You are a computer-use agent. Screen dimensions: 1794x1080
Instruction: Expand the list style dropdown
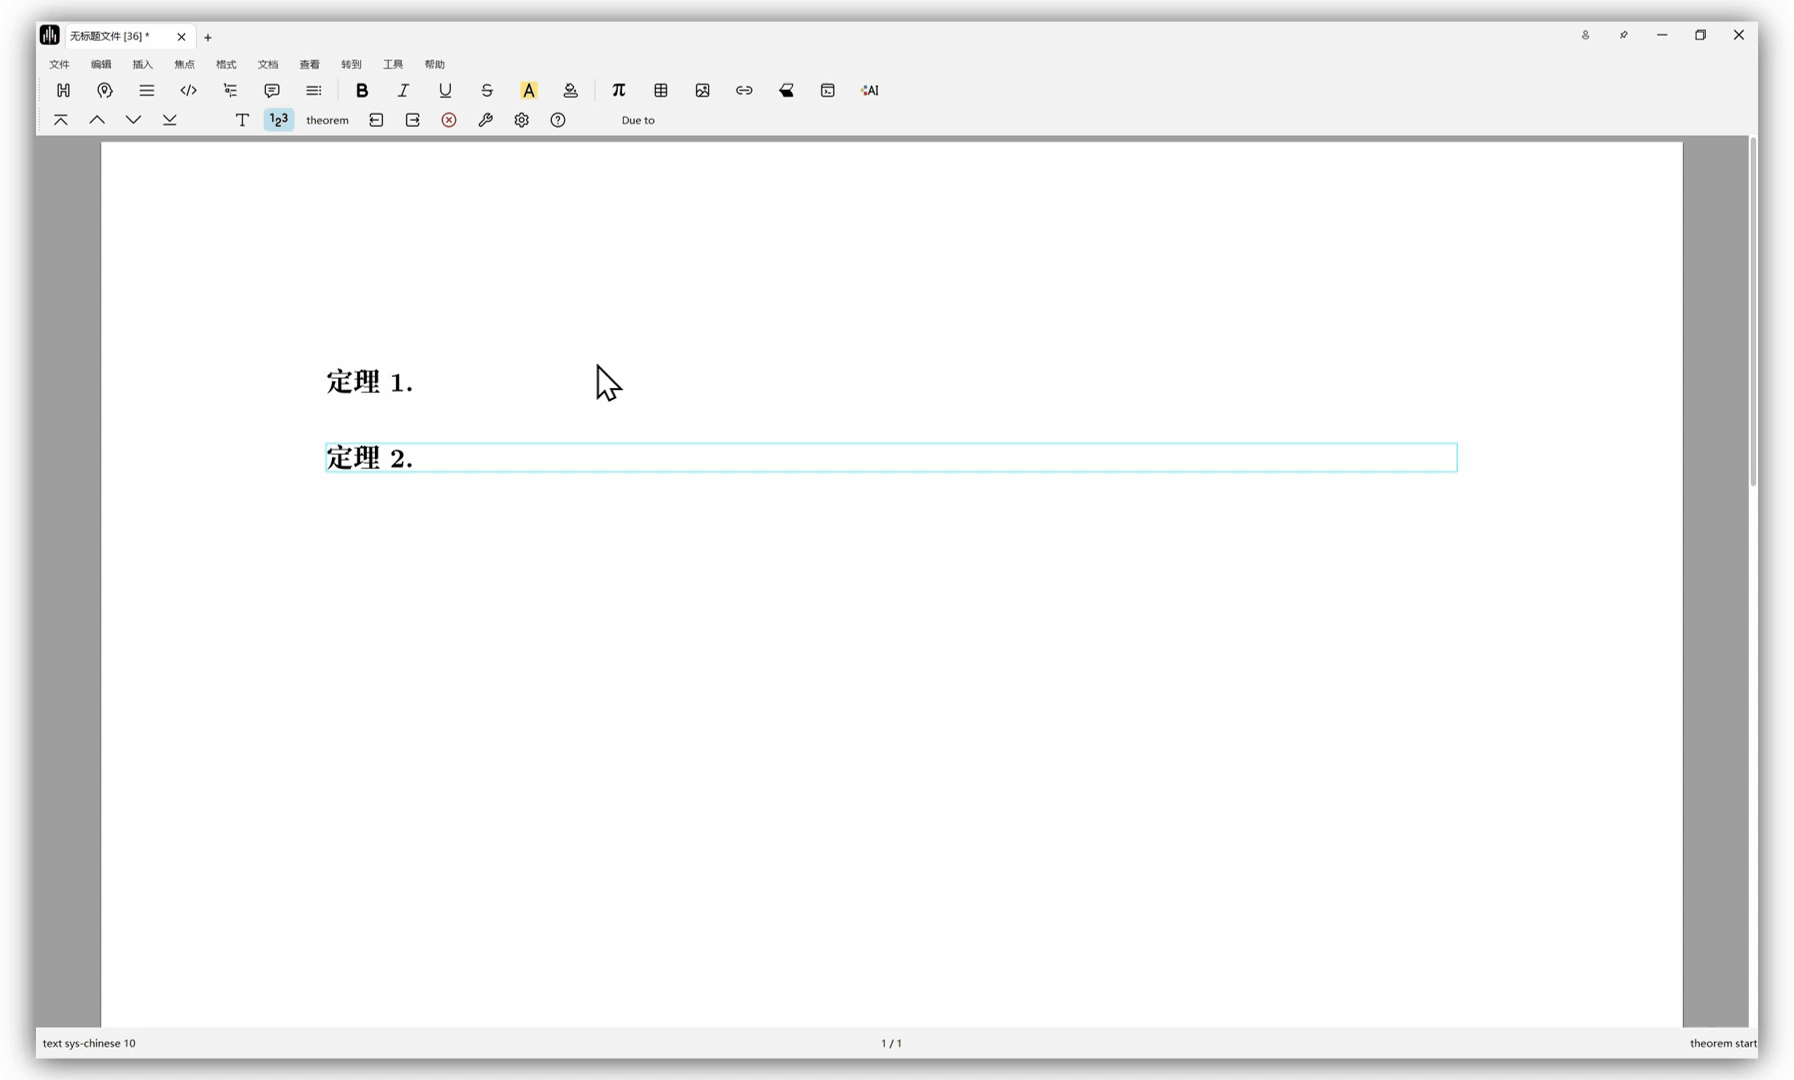(x=147, y=90)
